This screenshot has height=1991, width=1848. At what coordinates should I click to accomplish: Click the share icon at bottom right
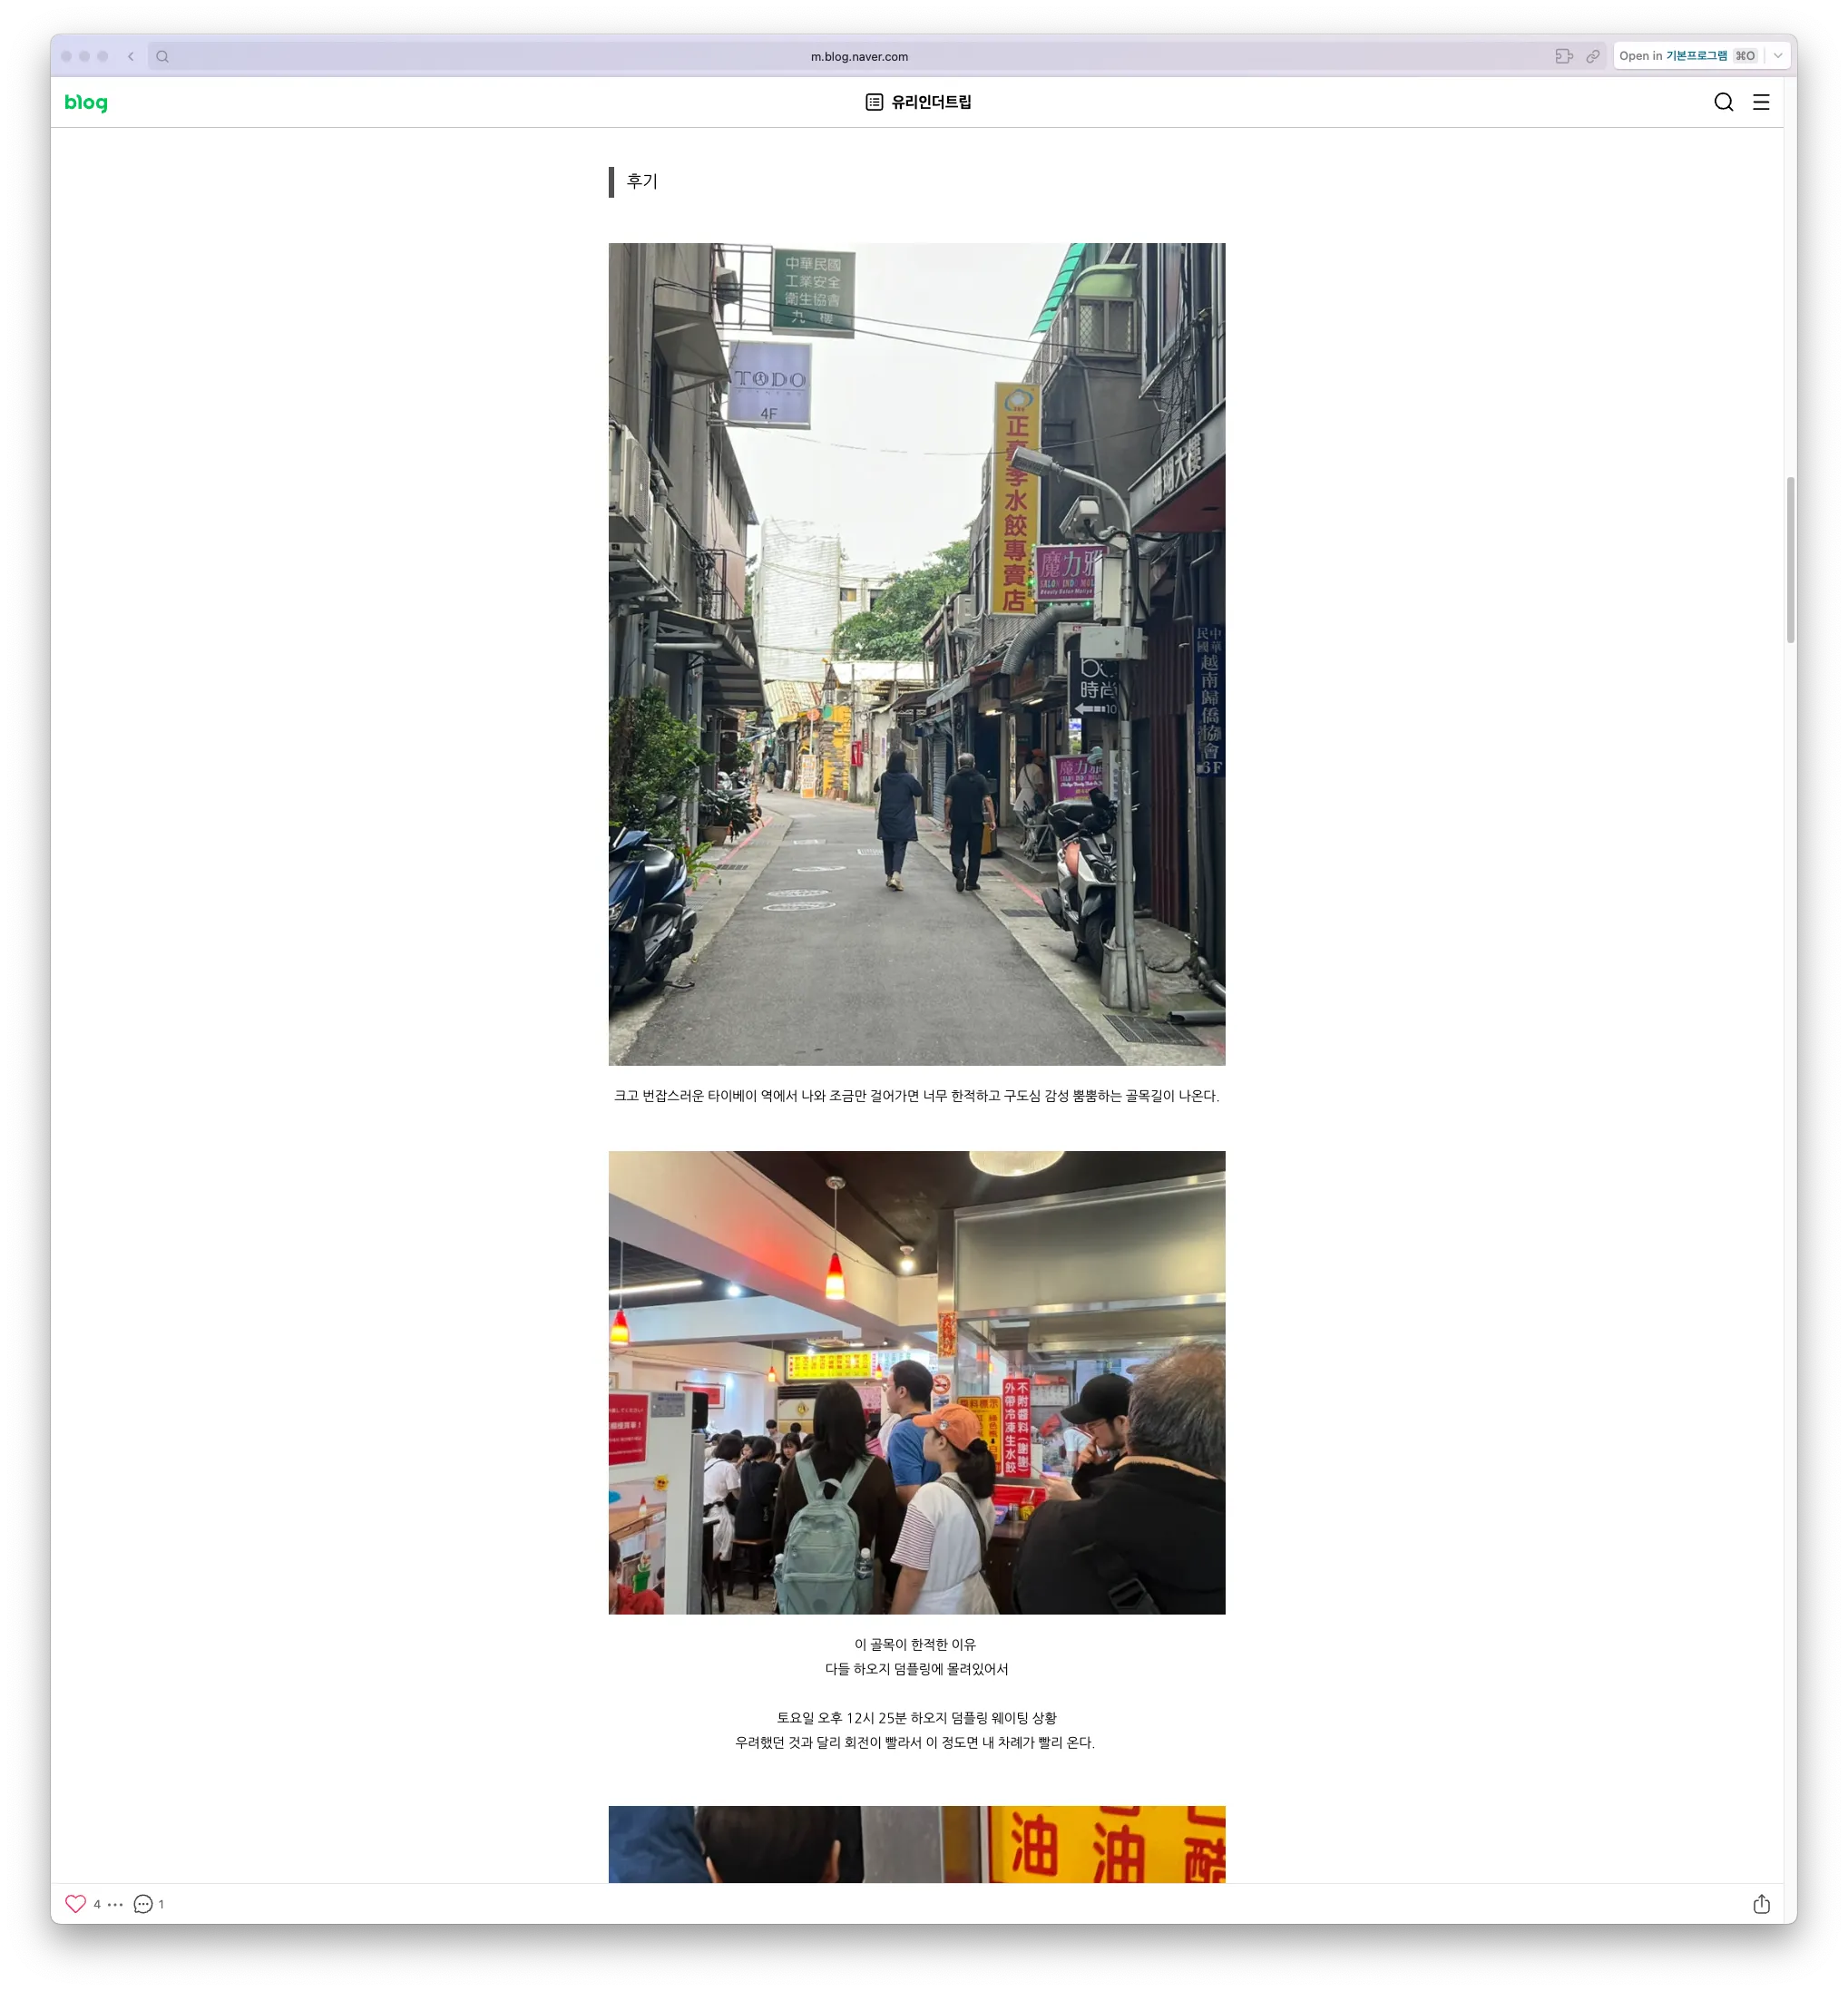(x=1761, y=1904)
